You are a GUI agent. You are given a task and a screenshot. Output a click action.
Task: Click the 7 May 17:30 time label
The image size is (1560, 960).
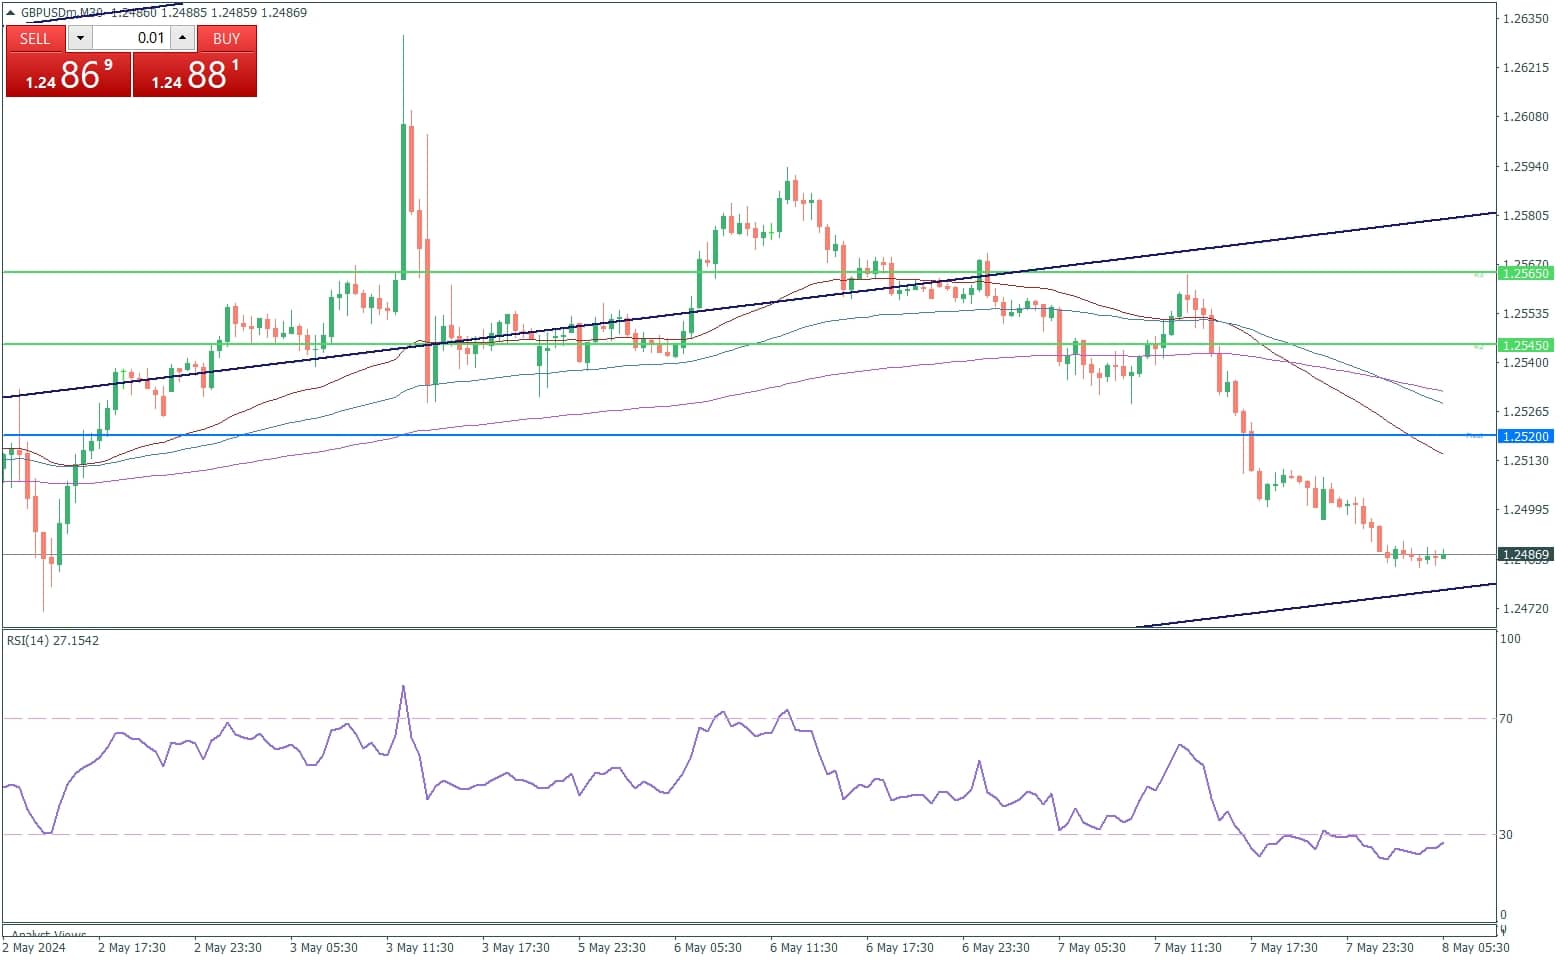1284,948
